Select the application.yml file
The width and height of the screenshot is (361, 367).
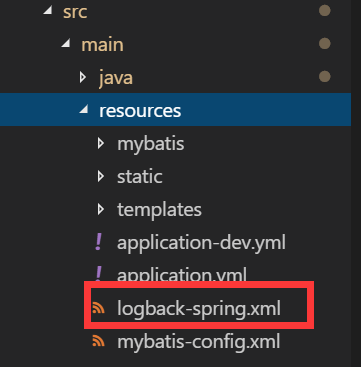182,274
